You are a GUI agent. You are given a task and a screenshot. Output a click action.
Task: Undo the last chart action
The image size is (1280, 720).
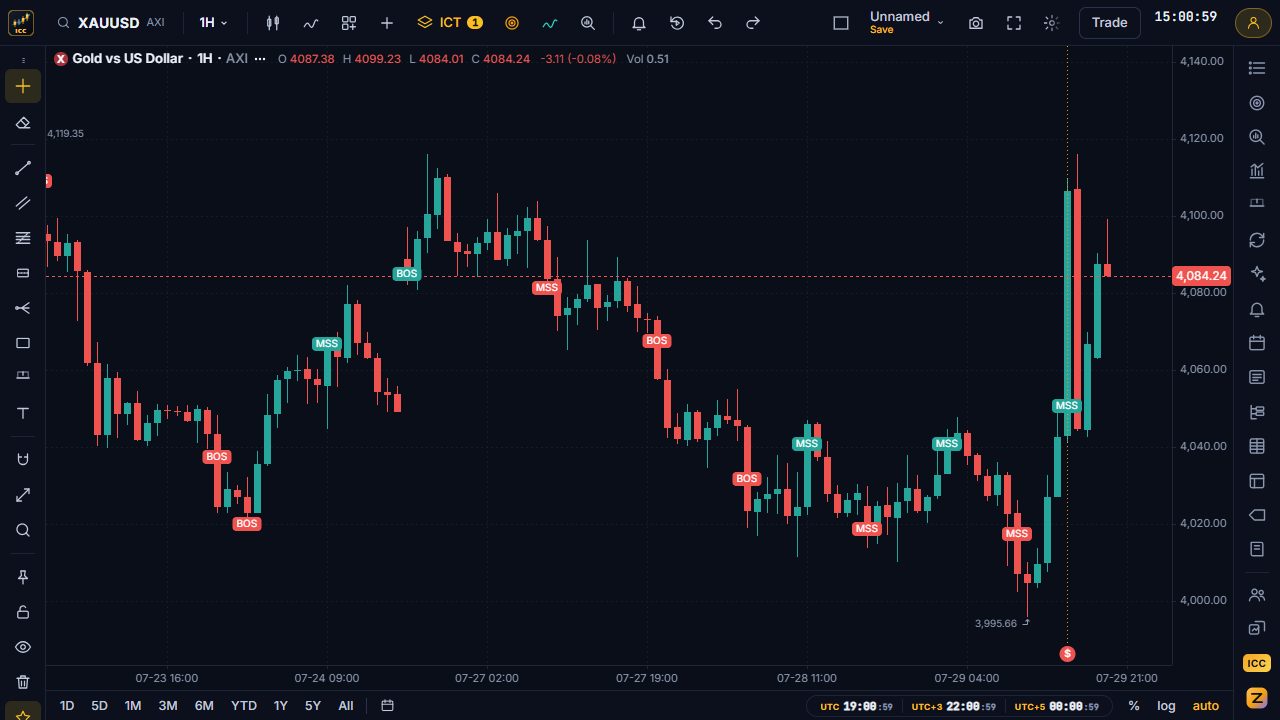[x=715, y=23]
